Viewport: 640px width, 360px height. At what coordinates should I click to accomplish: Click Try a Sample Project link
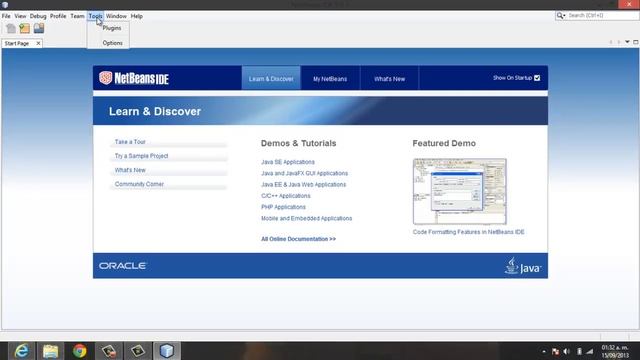click(x=141, y=156)
